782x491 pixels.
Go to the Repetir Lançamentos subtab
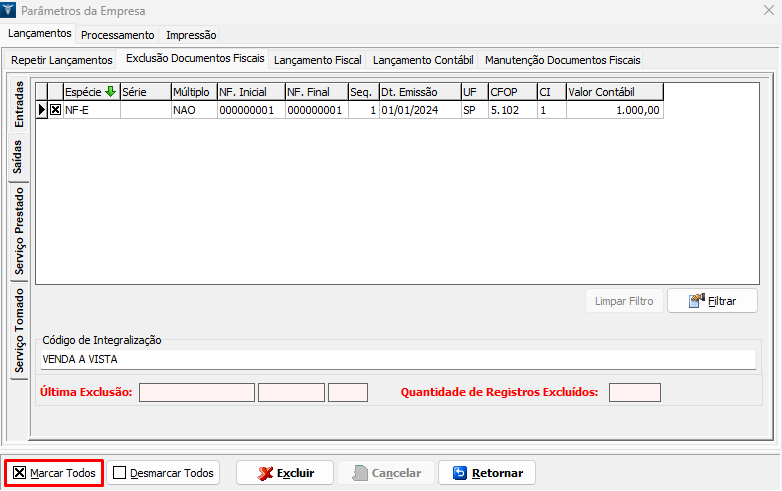pyautogui.click(x=62, y=60)
